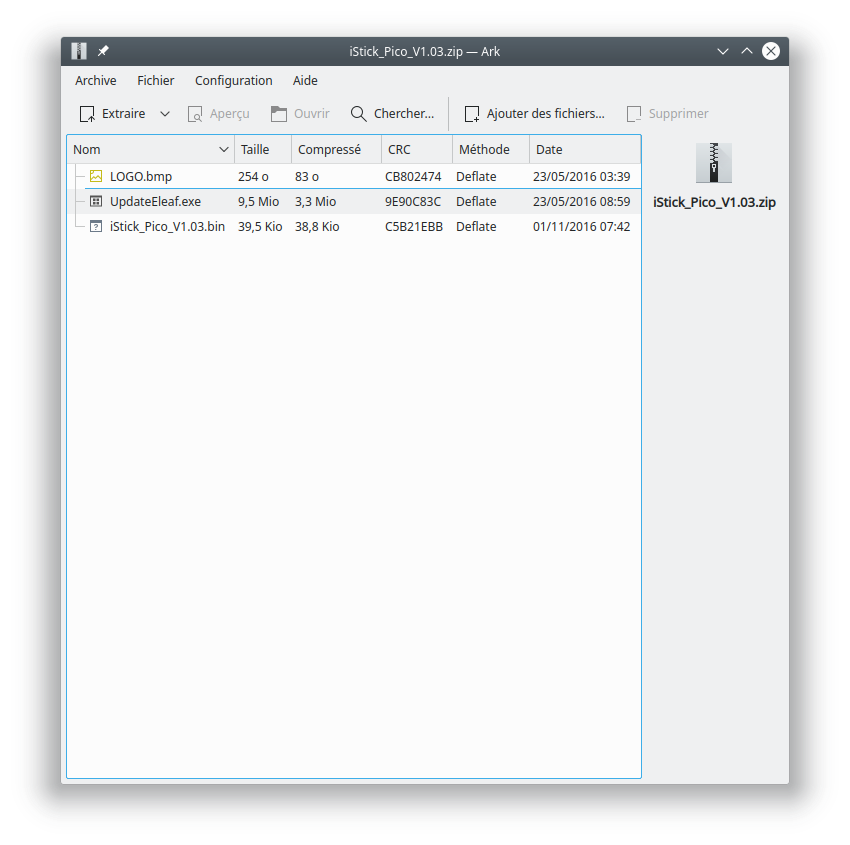This screenshot has height=845, width=850.
Task: Click the iStick_Pico_V1.03.zip label in info panel
Action: (714, 202)
